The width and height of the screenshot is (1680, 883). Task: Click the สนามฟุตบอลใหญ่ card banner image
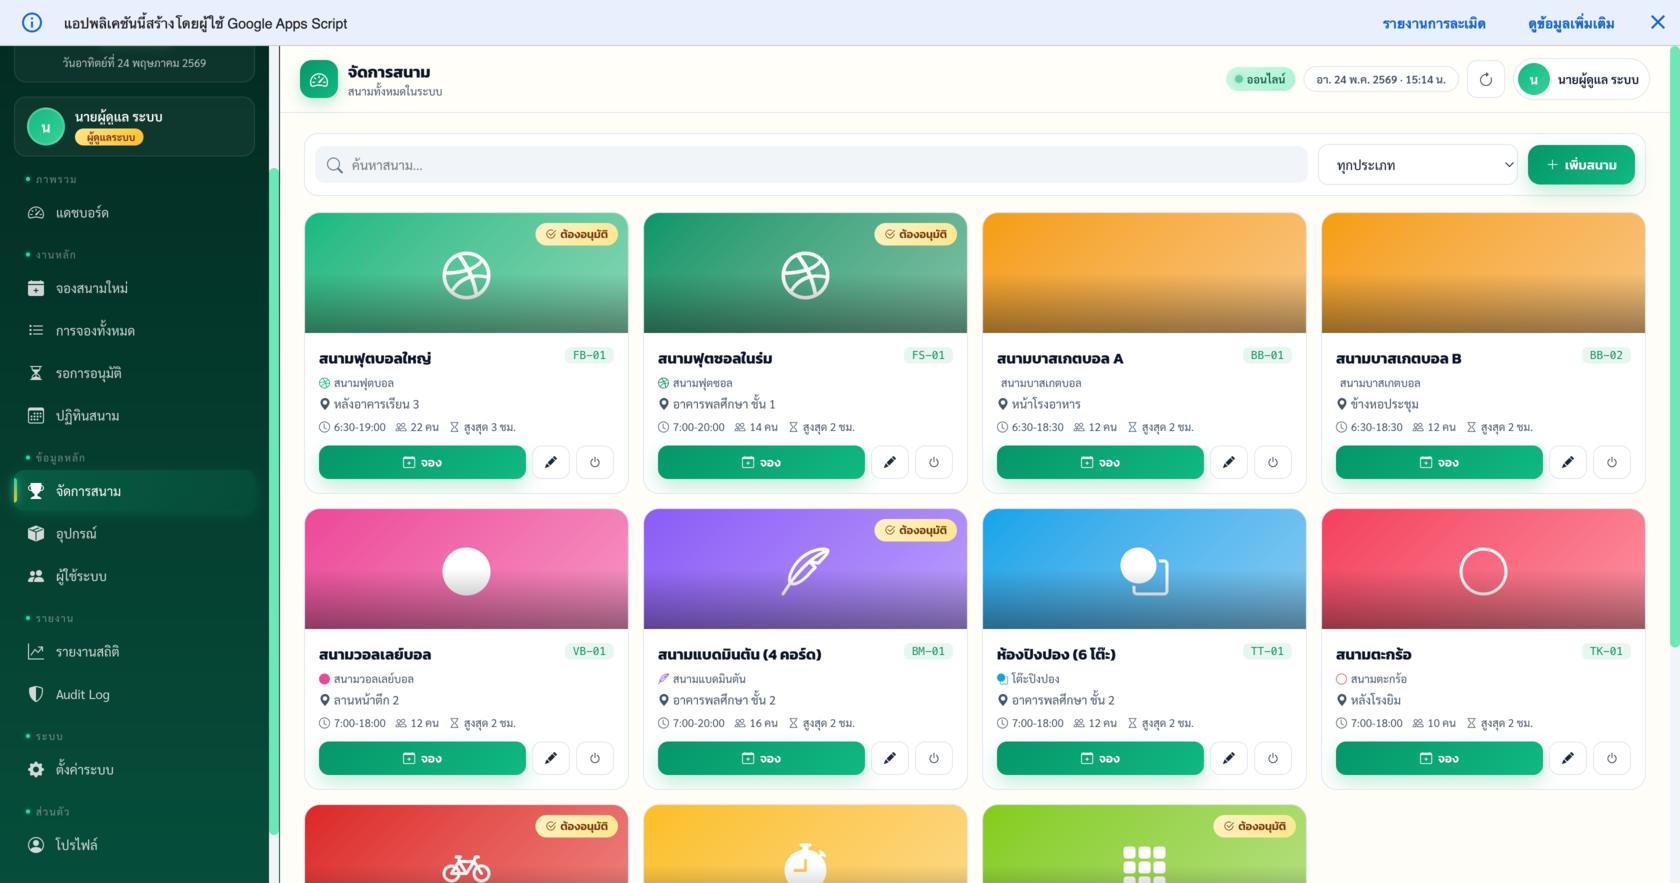[x=466, y=273]
